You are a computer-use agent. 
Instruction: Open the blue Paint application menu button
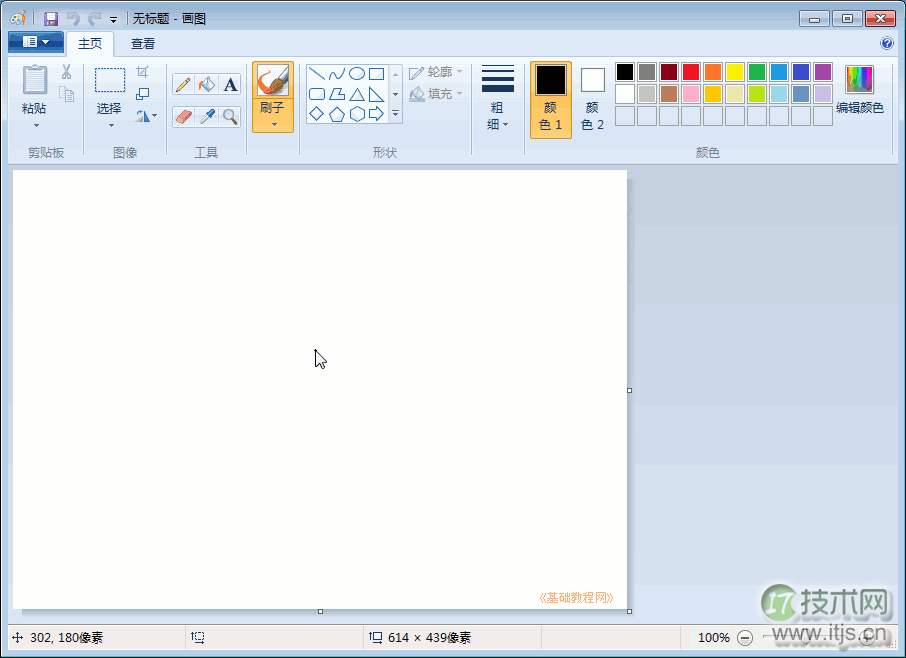coord(35,42)
